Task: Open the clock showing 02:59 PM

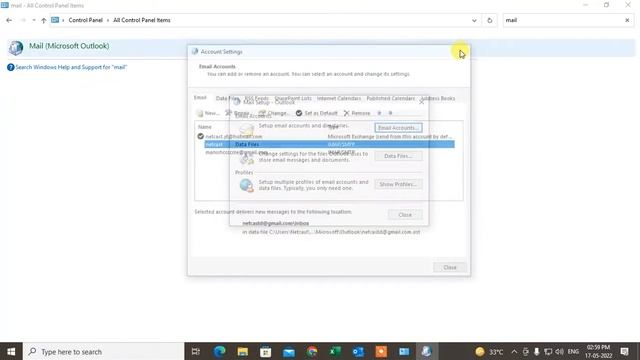Action: click(x=598, y=351)
